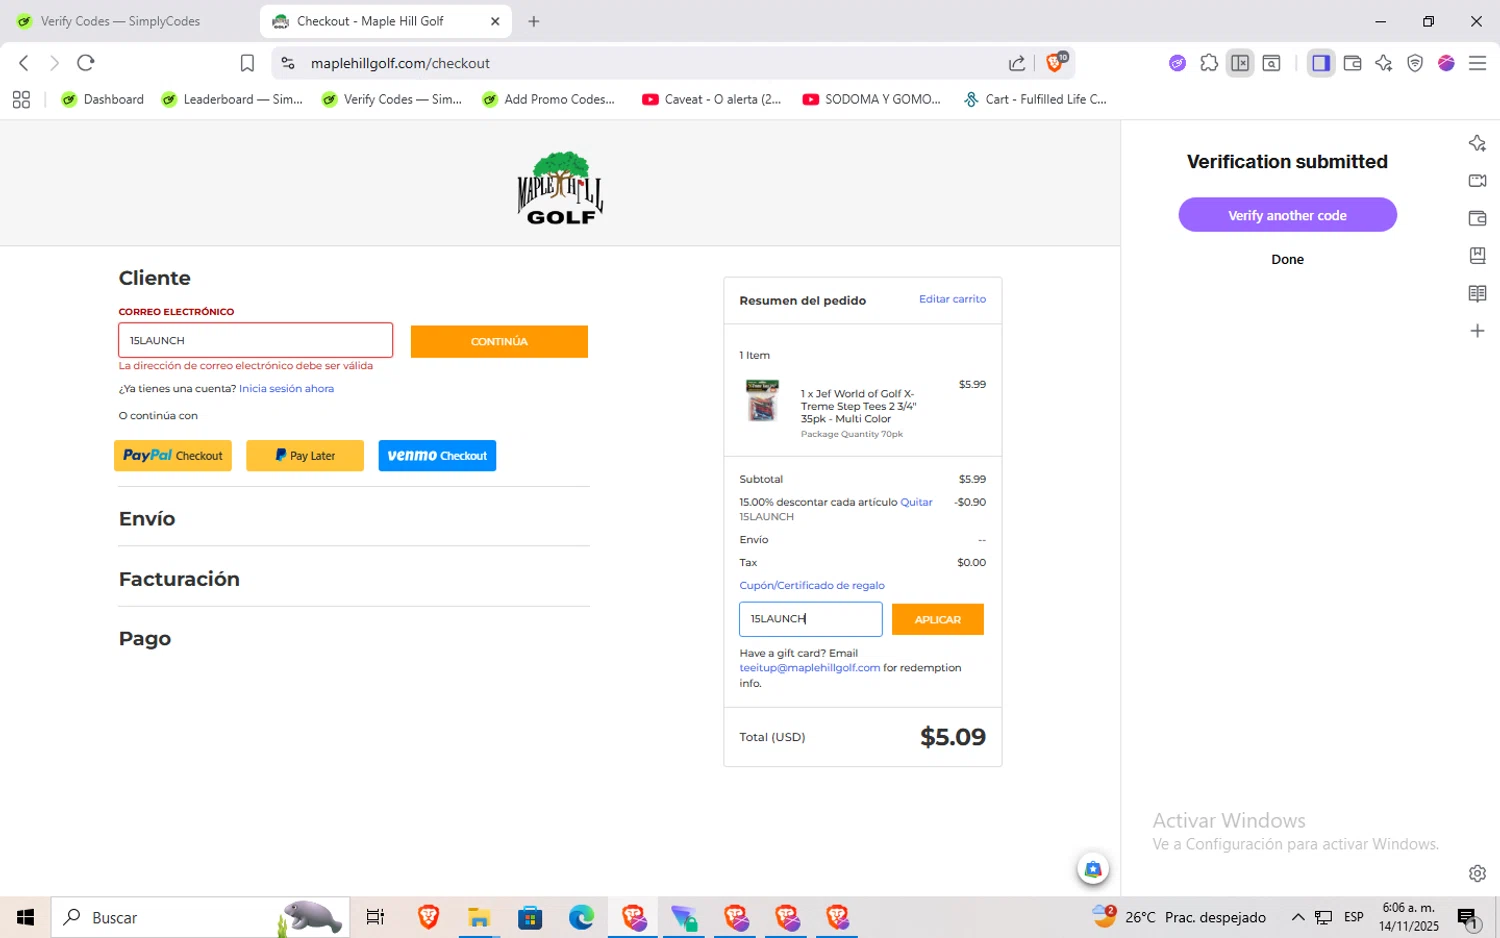The image size is (1500, 938).
Task: Go forward with the browser forward arrow
Action: 54,63
